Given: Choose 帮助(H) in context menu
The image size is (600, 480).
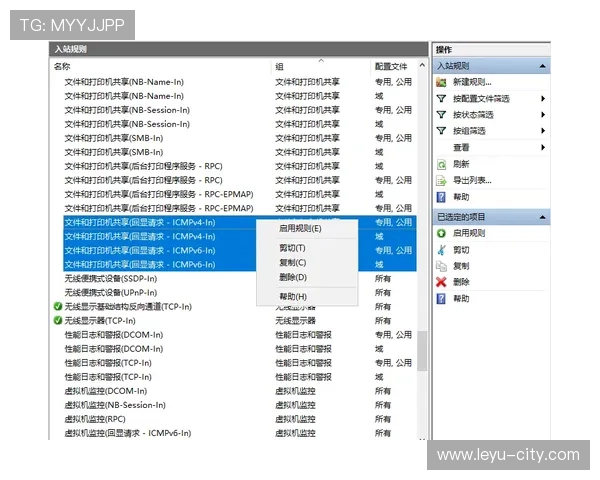Looking at the screenshot, I should point(293,297).
